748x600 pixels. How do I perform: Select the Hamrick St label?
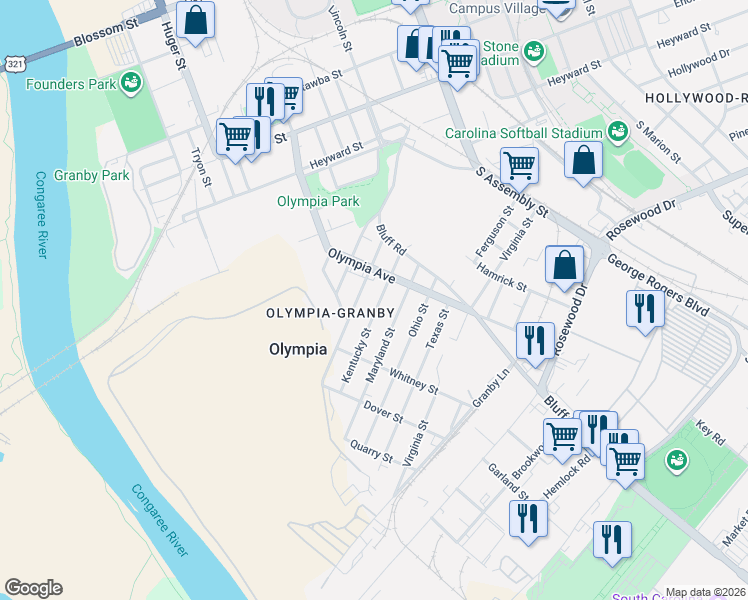click(501, 277)
